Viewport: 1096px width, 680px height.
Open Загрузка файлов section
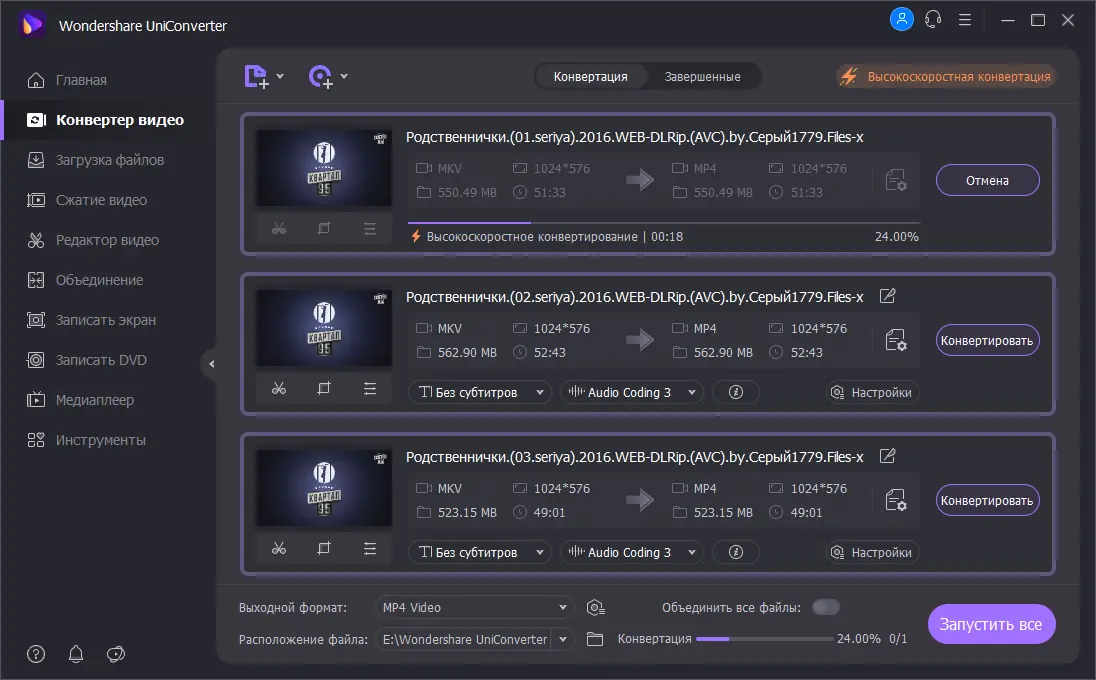point(96,160)
